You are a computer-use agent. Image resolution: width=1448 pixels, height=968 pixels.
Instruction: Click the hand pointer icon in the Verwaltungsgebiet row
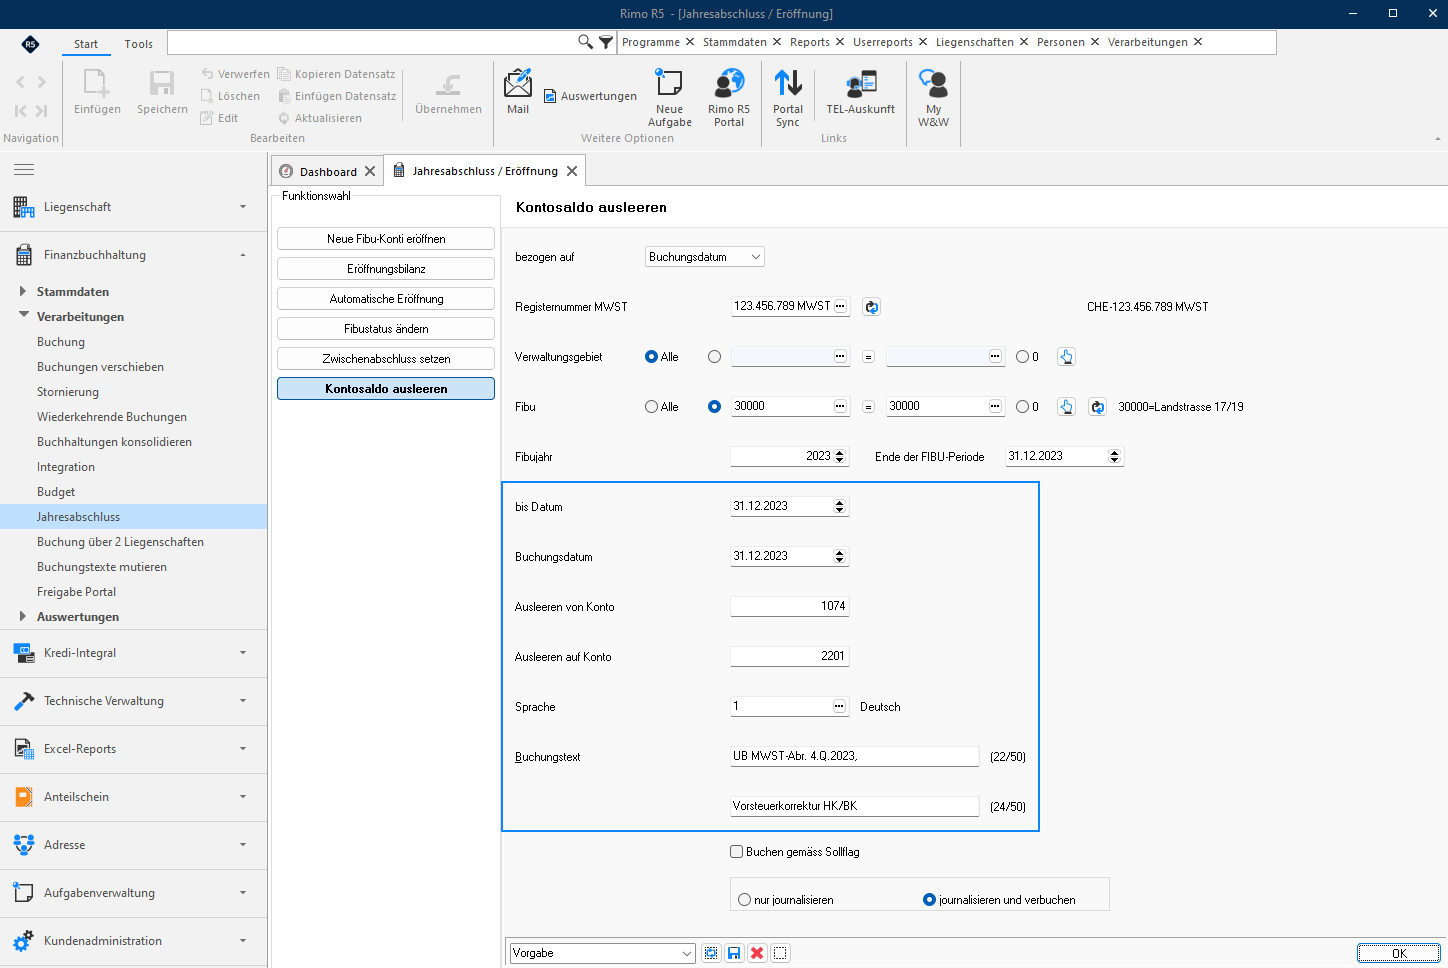click(x=1066, y=357)
